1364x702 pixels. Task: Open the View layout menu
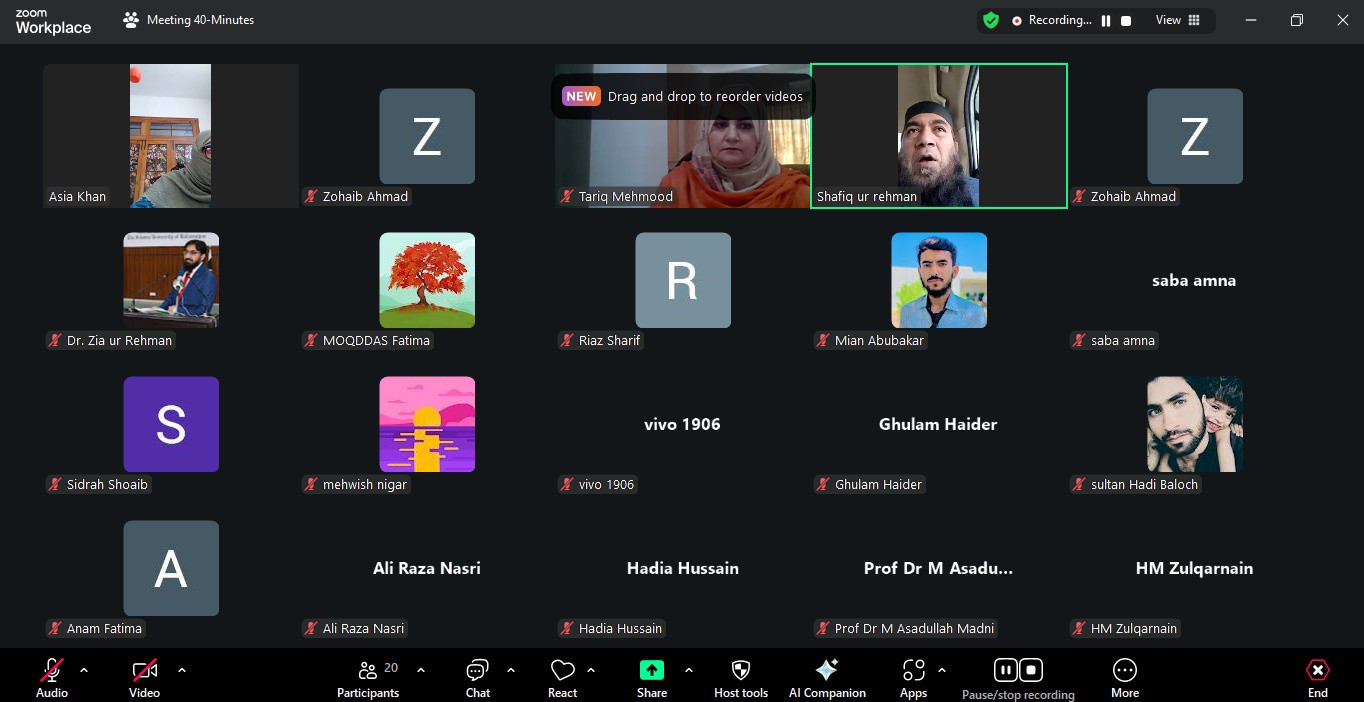click(1178, 20)
